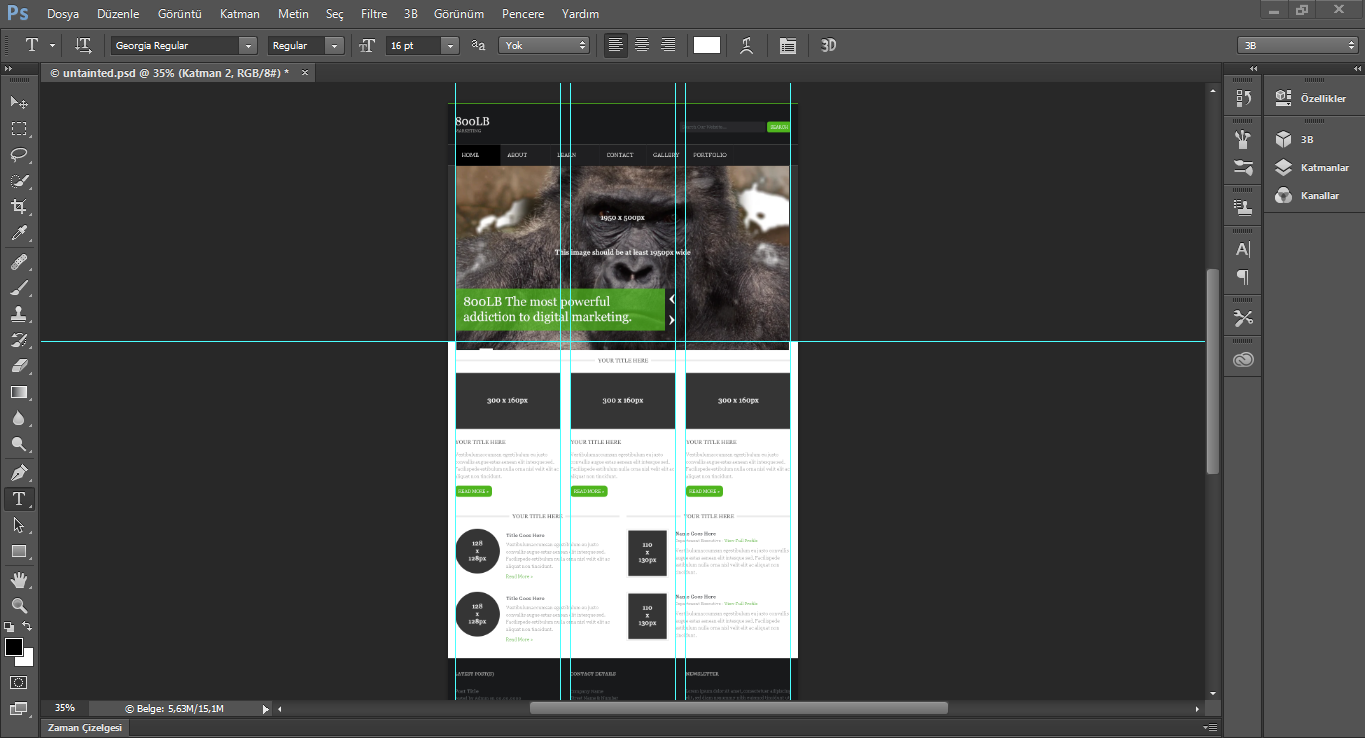The image size is (1365, 738).
Task: Open the History panel icon
Action: point(1243,98)
